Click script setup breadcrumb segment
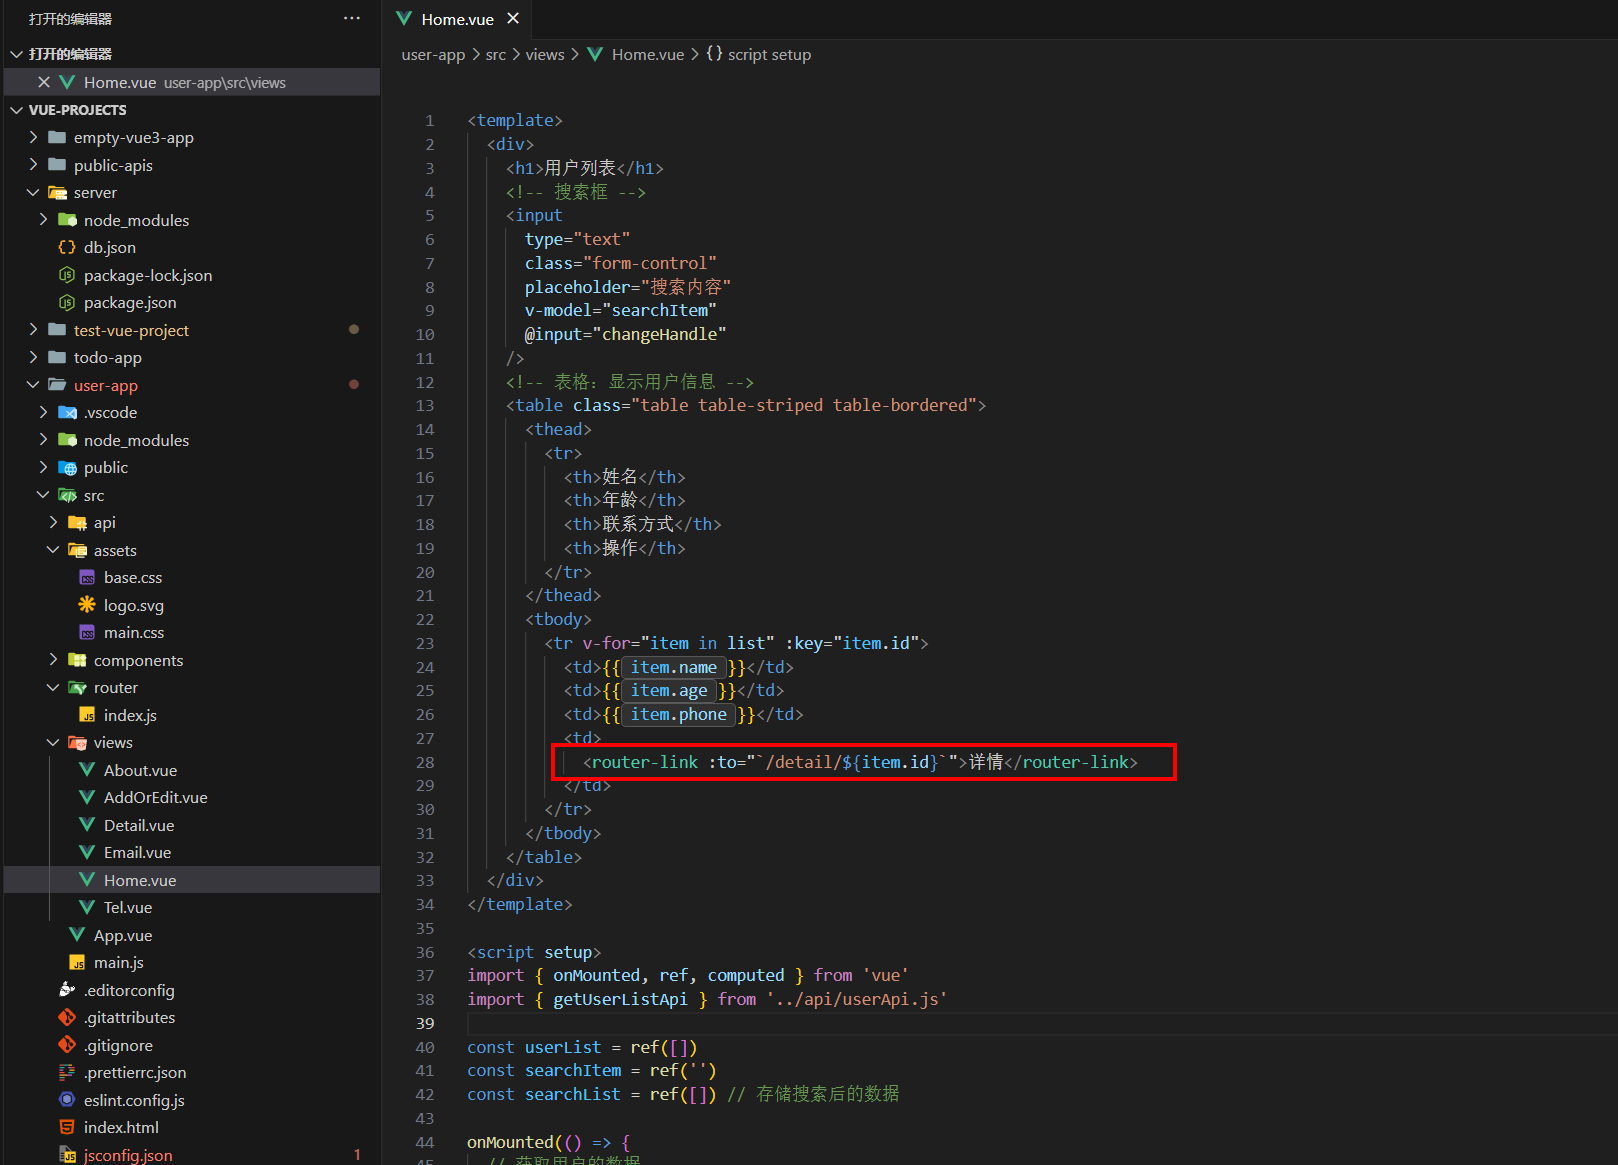Viewport: 1618px width, 1165px height. (769, 54)
